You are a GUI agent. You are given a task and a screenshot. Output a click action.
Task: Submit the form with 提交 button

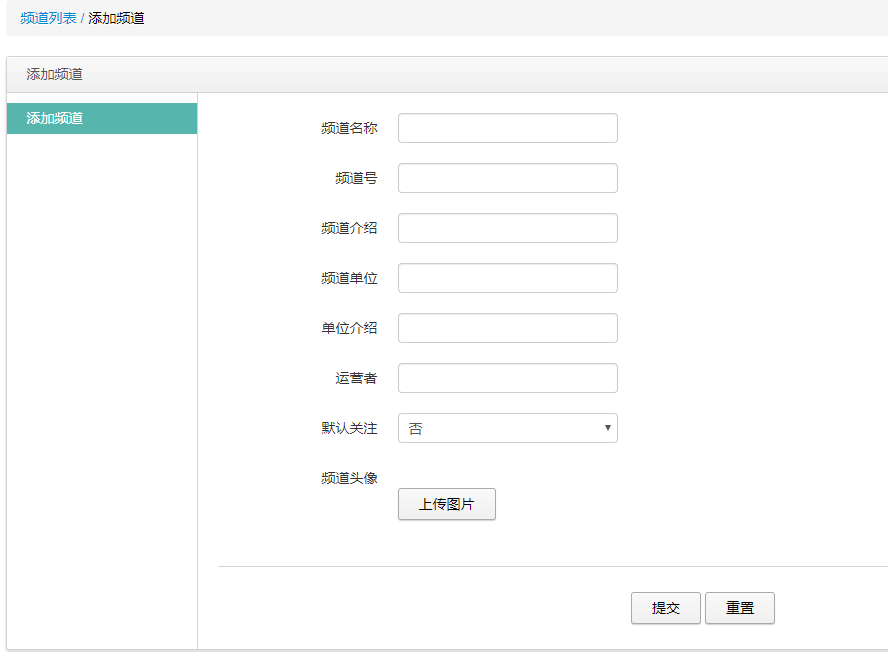pyautogui.click(x=665, y=608)
